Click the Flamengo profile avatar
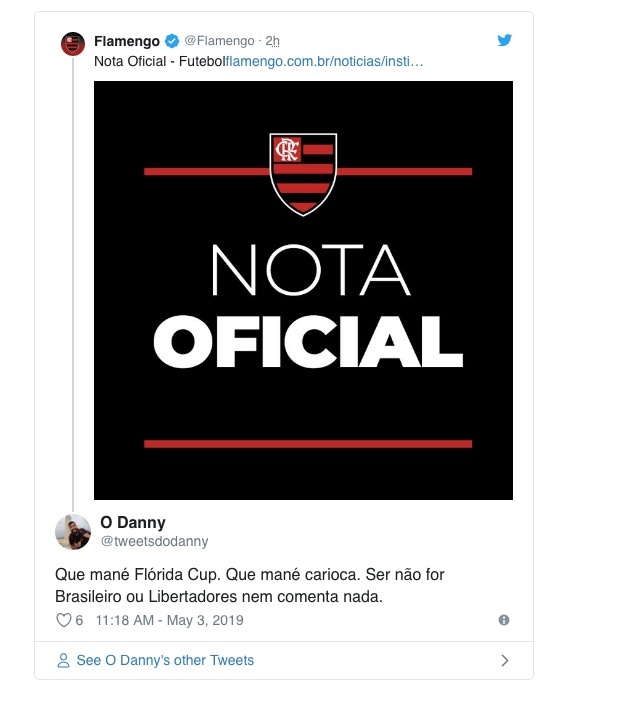This screenshot has height=727, width=631. coord(72,42)
